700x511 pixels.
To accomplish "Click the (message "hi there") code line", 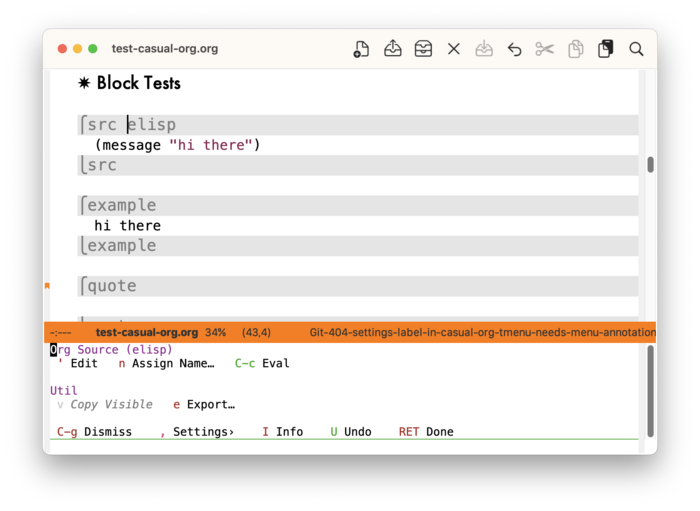I will pos(177,145).
